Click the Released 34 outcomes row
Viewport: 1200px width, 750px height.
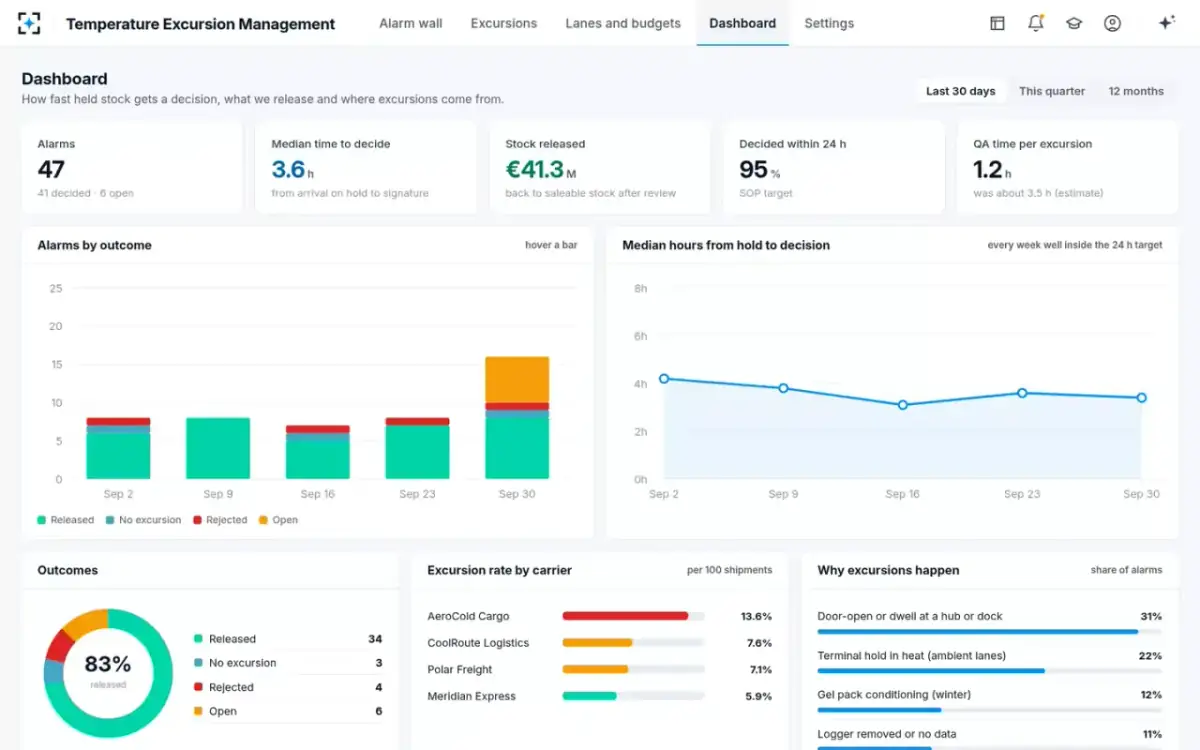[288, 639]
